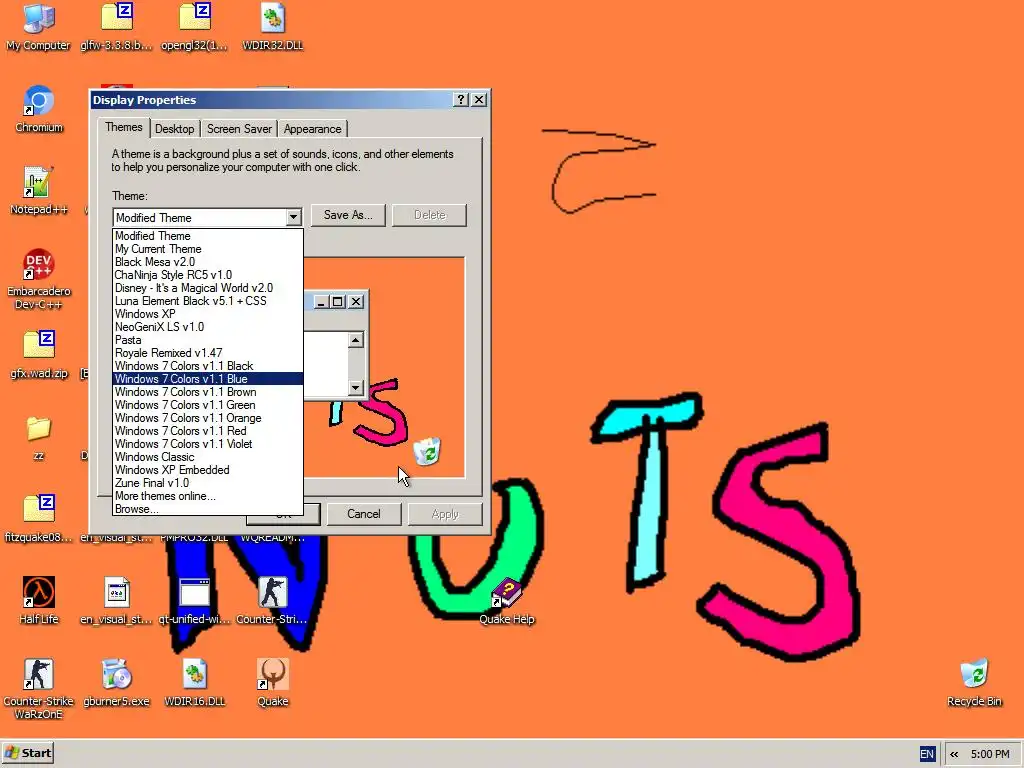The height and width of the screenshot is (768, 1024).
Task: Select Windows 7 Colors v1.1 Red
Action: click(x=208, y=431)
